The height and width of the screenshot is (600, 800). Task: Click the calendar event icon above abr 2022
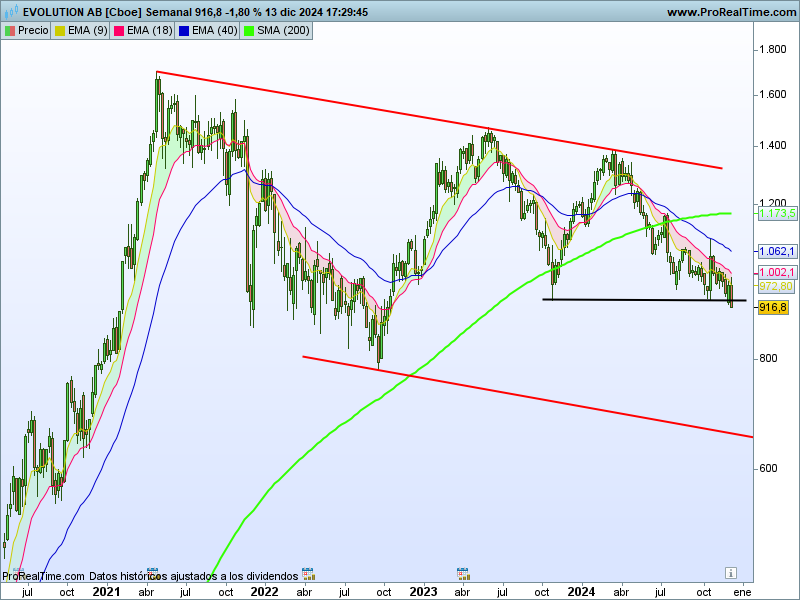pos(308,573)
